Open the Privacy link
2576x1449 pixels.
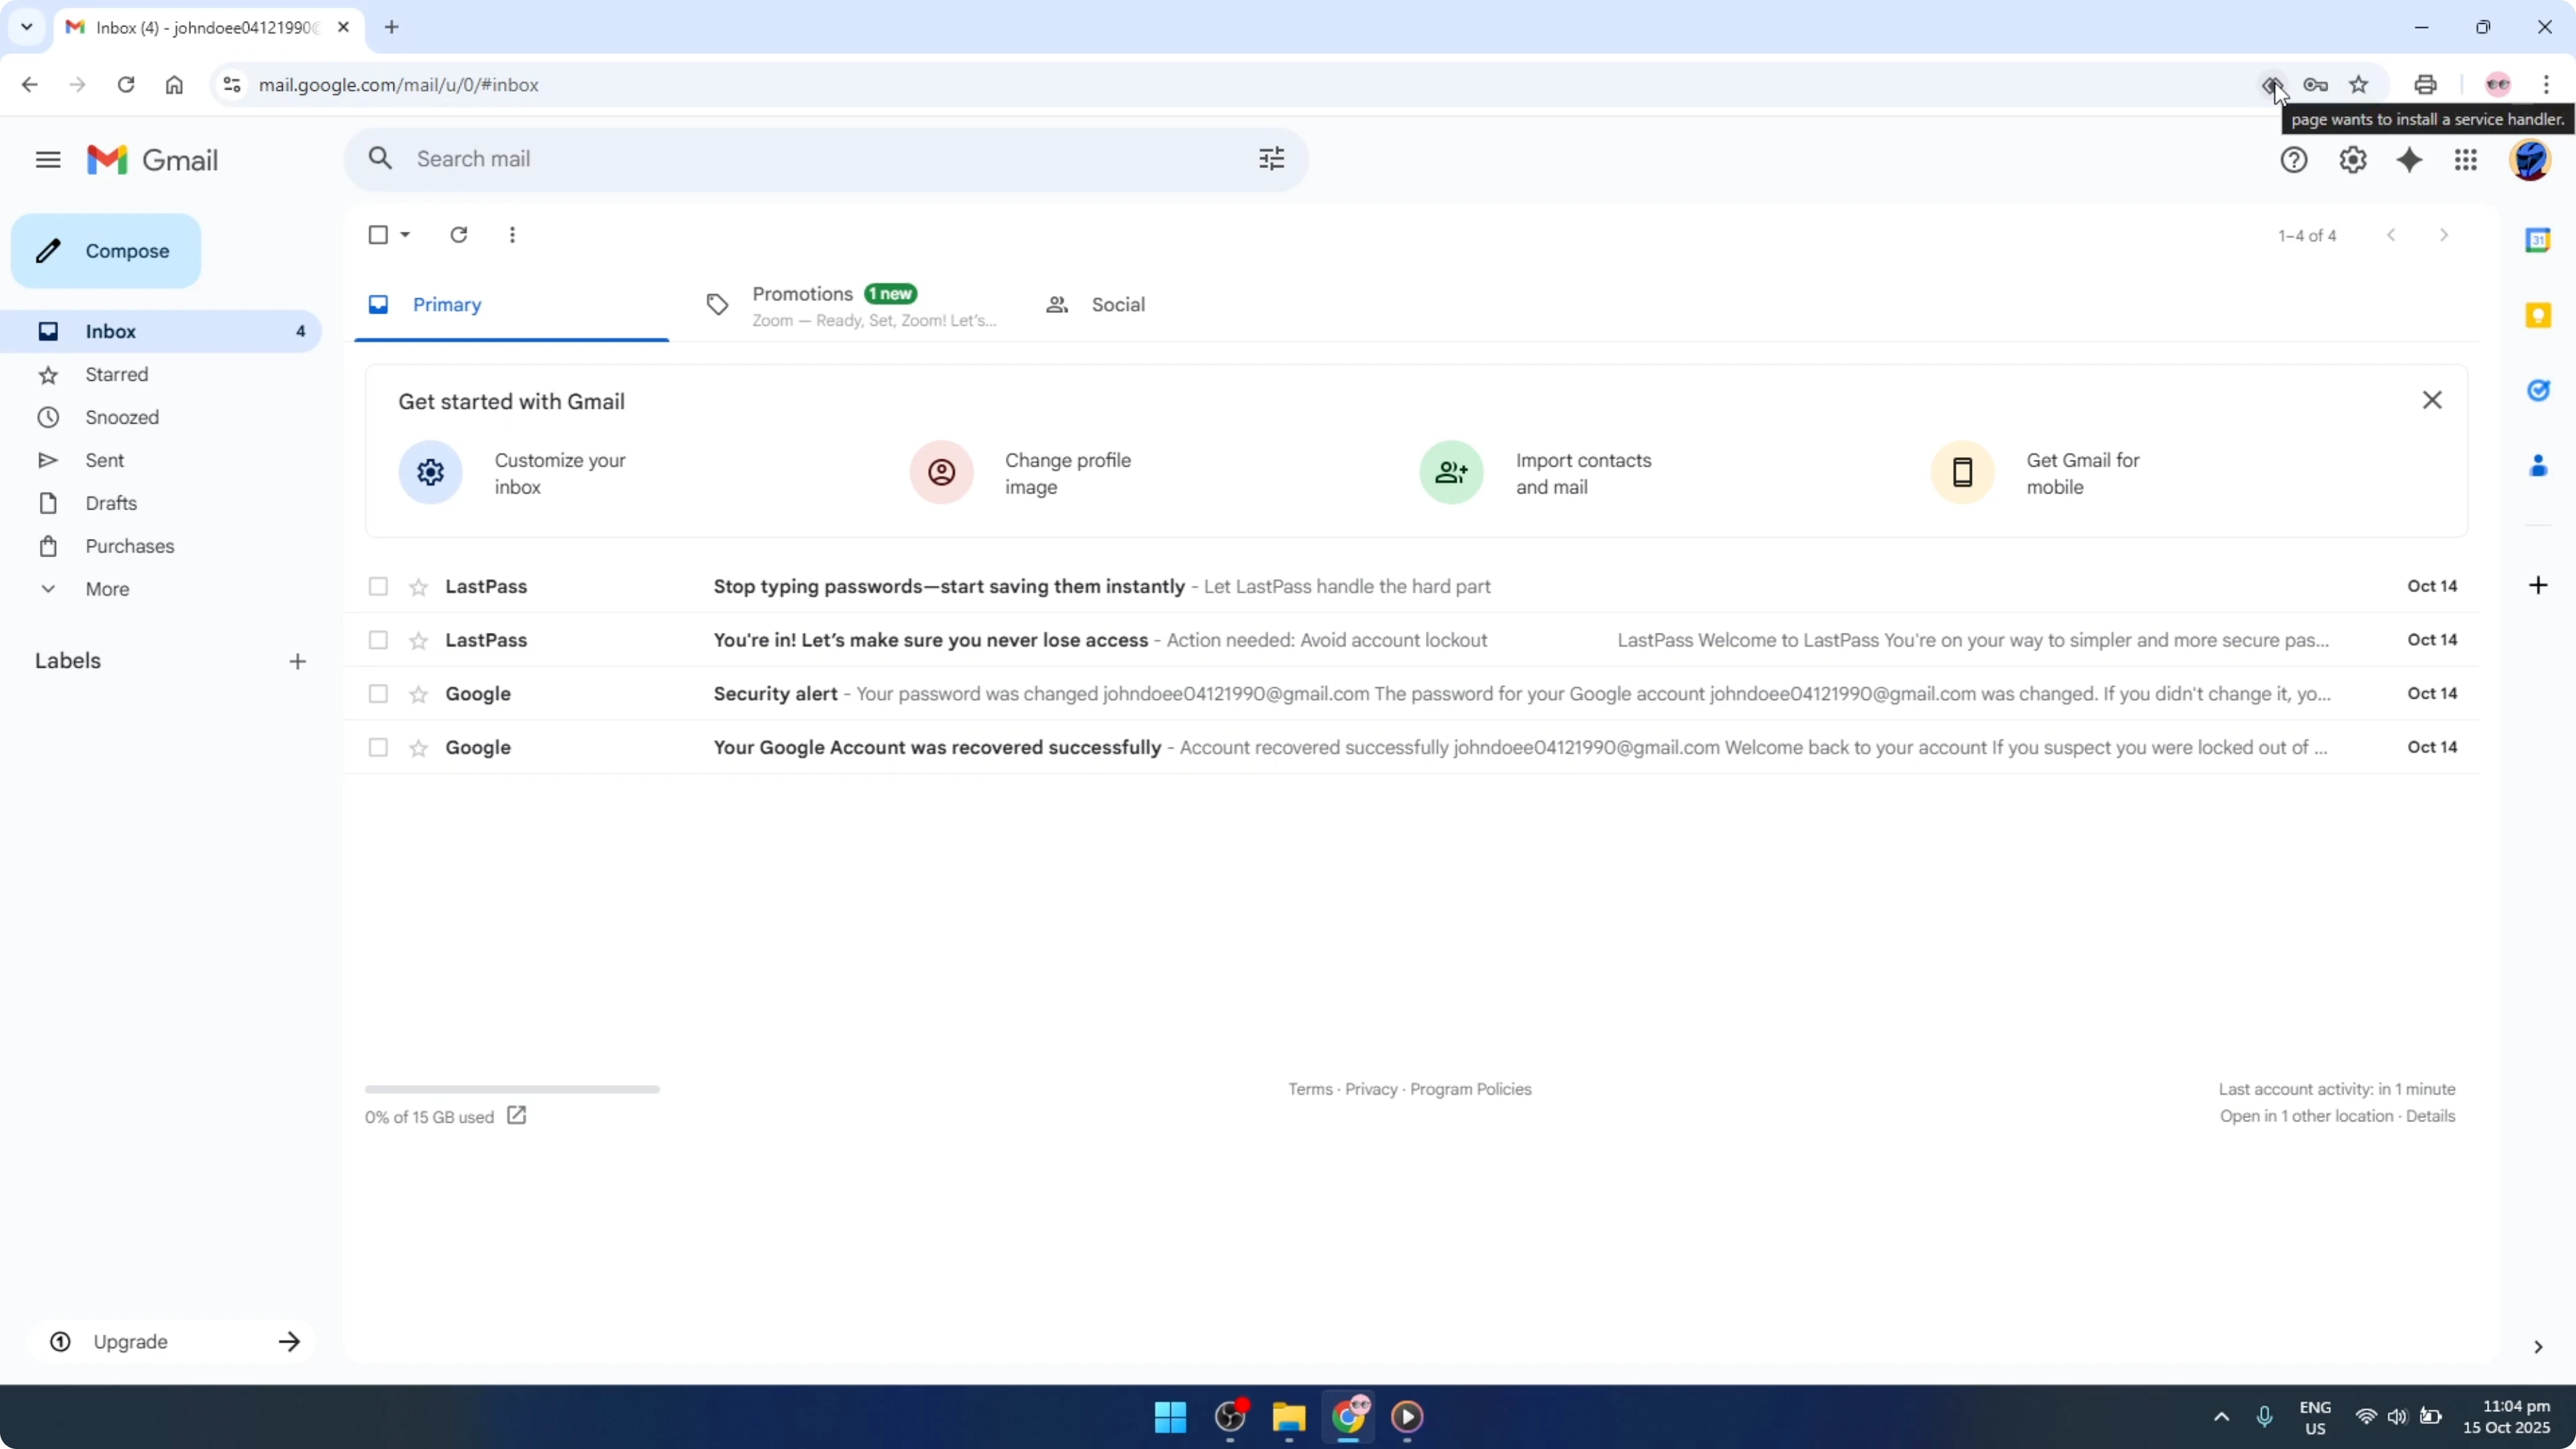pyautogui.click(x=1371, y=1090)
